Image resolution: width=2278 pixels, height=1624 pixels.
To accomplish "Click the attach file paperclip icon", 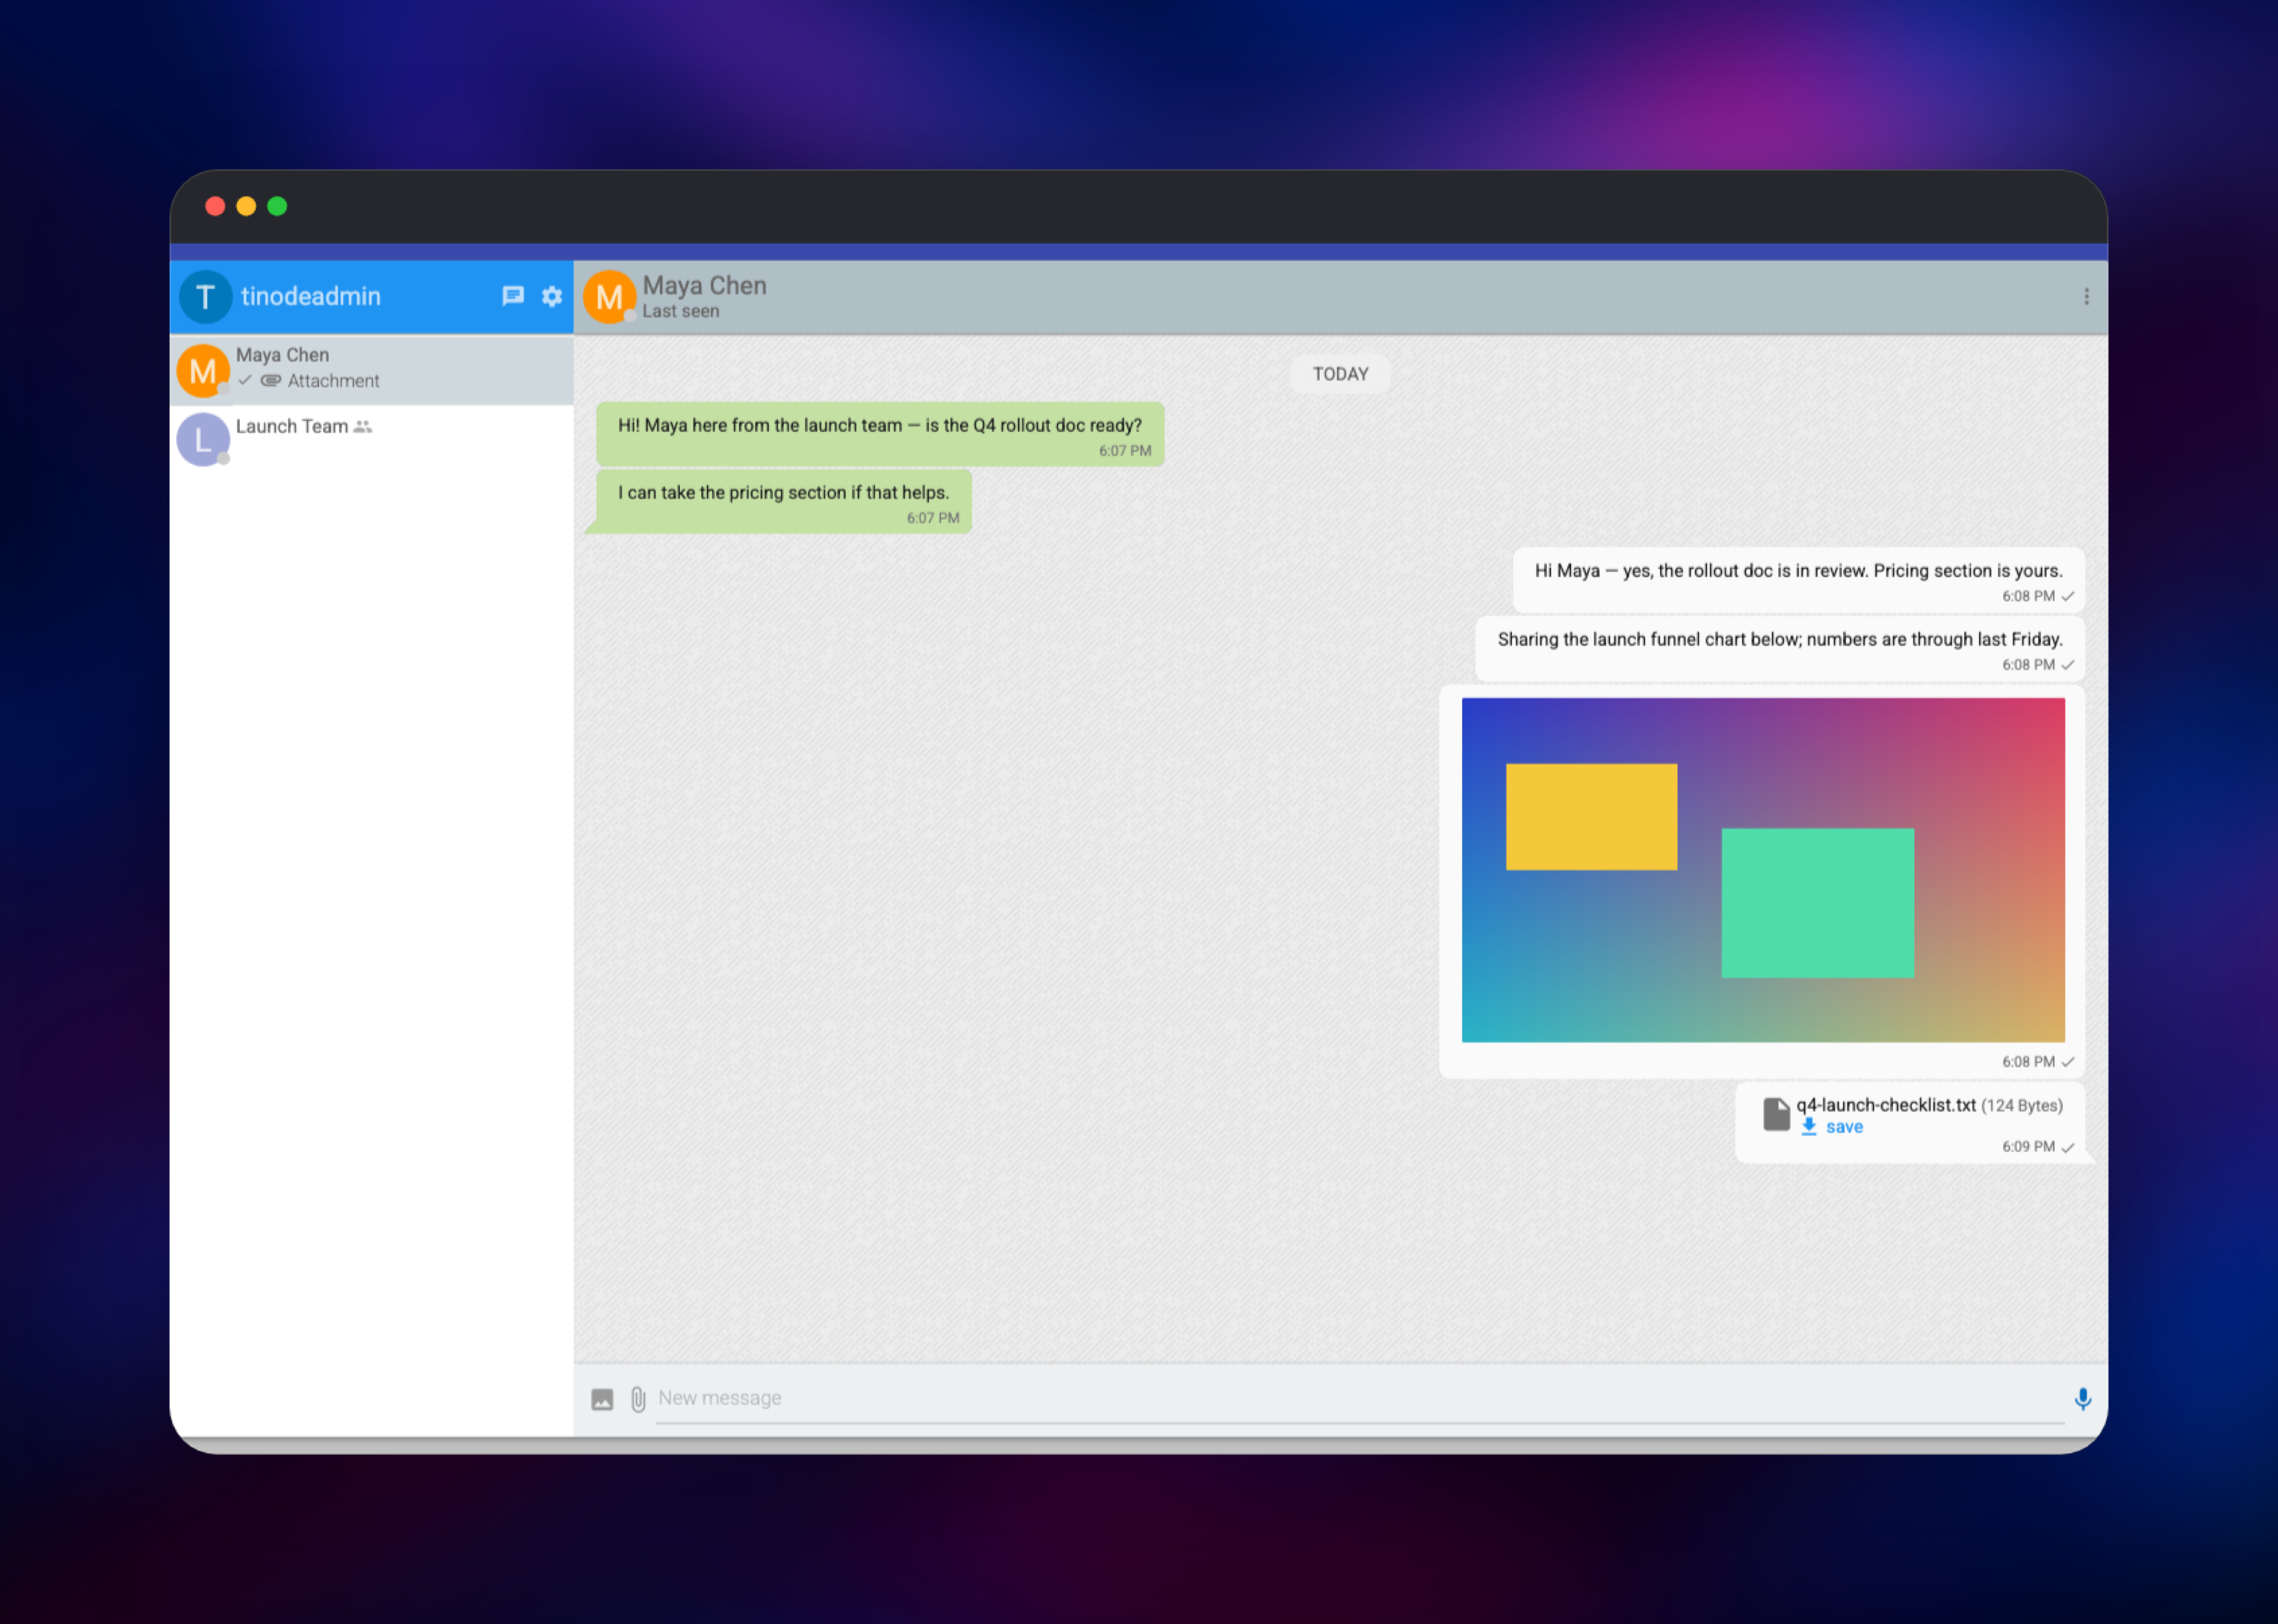I will coord(638,1399).
